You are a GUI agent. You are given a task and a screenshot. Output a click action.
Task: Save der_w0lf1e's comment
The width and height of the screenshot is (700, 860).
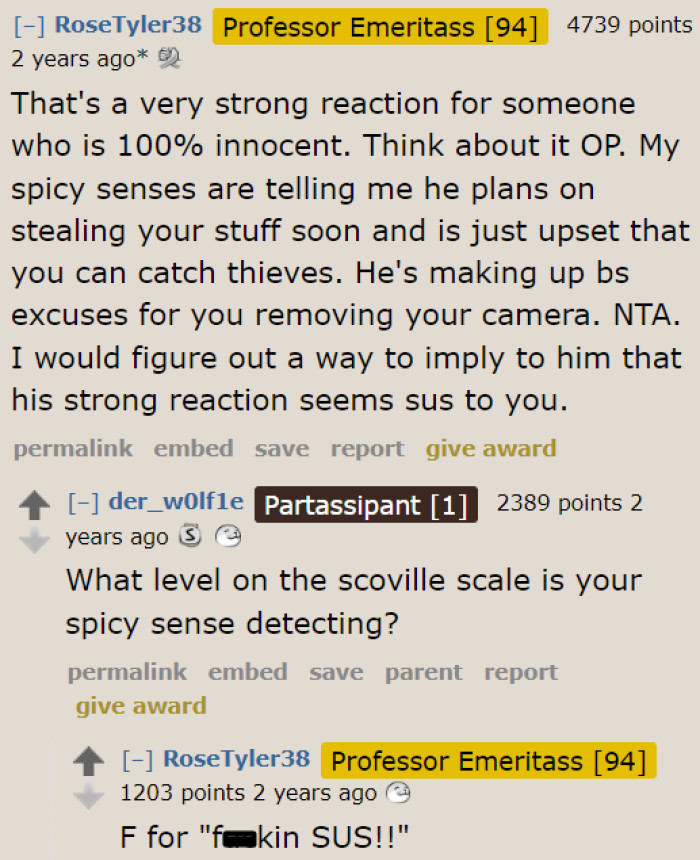(x=336, y=672)
